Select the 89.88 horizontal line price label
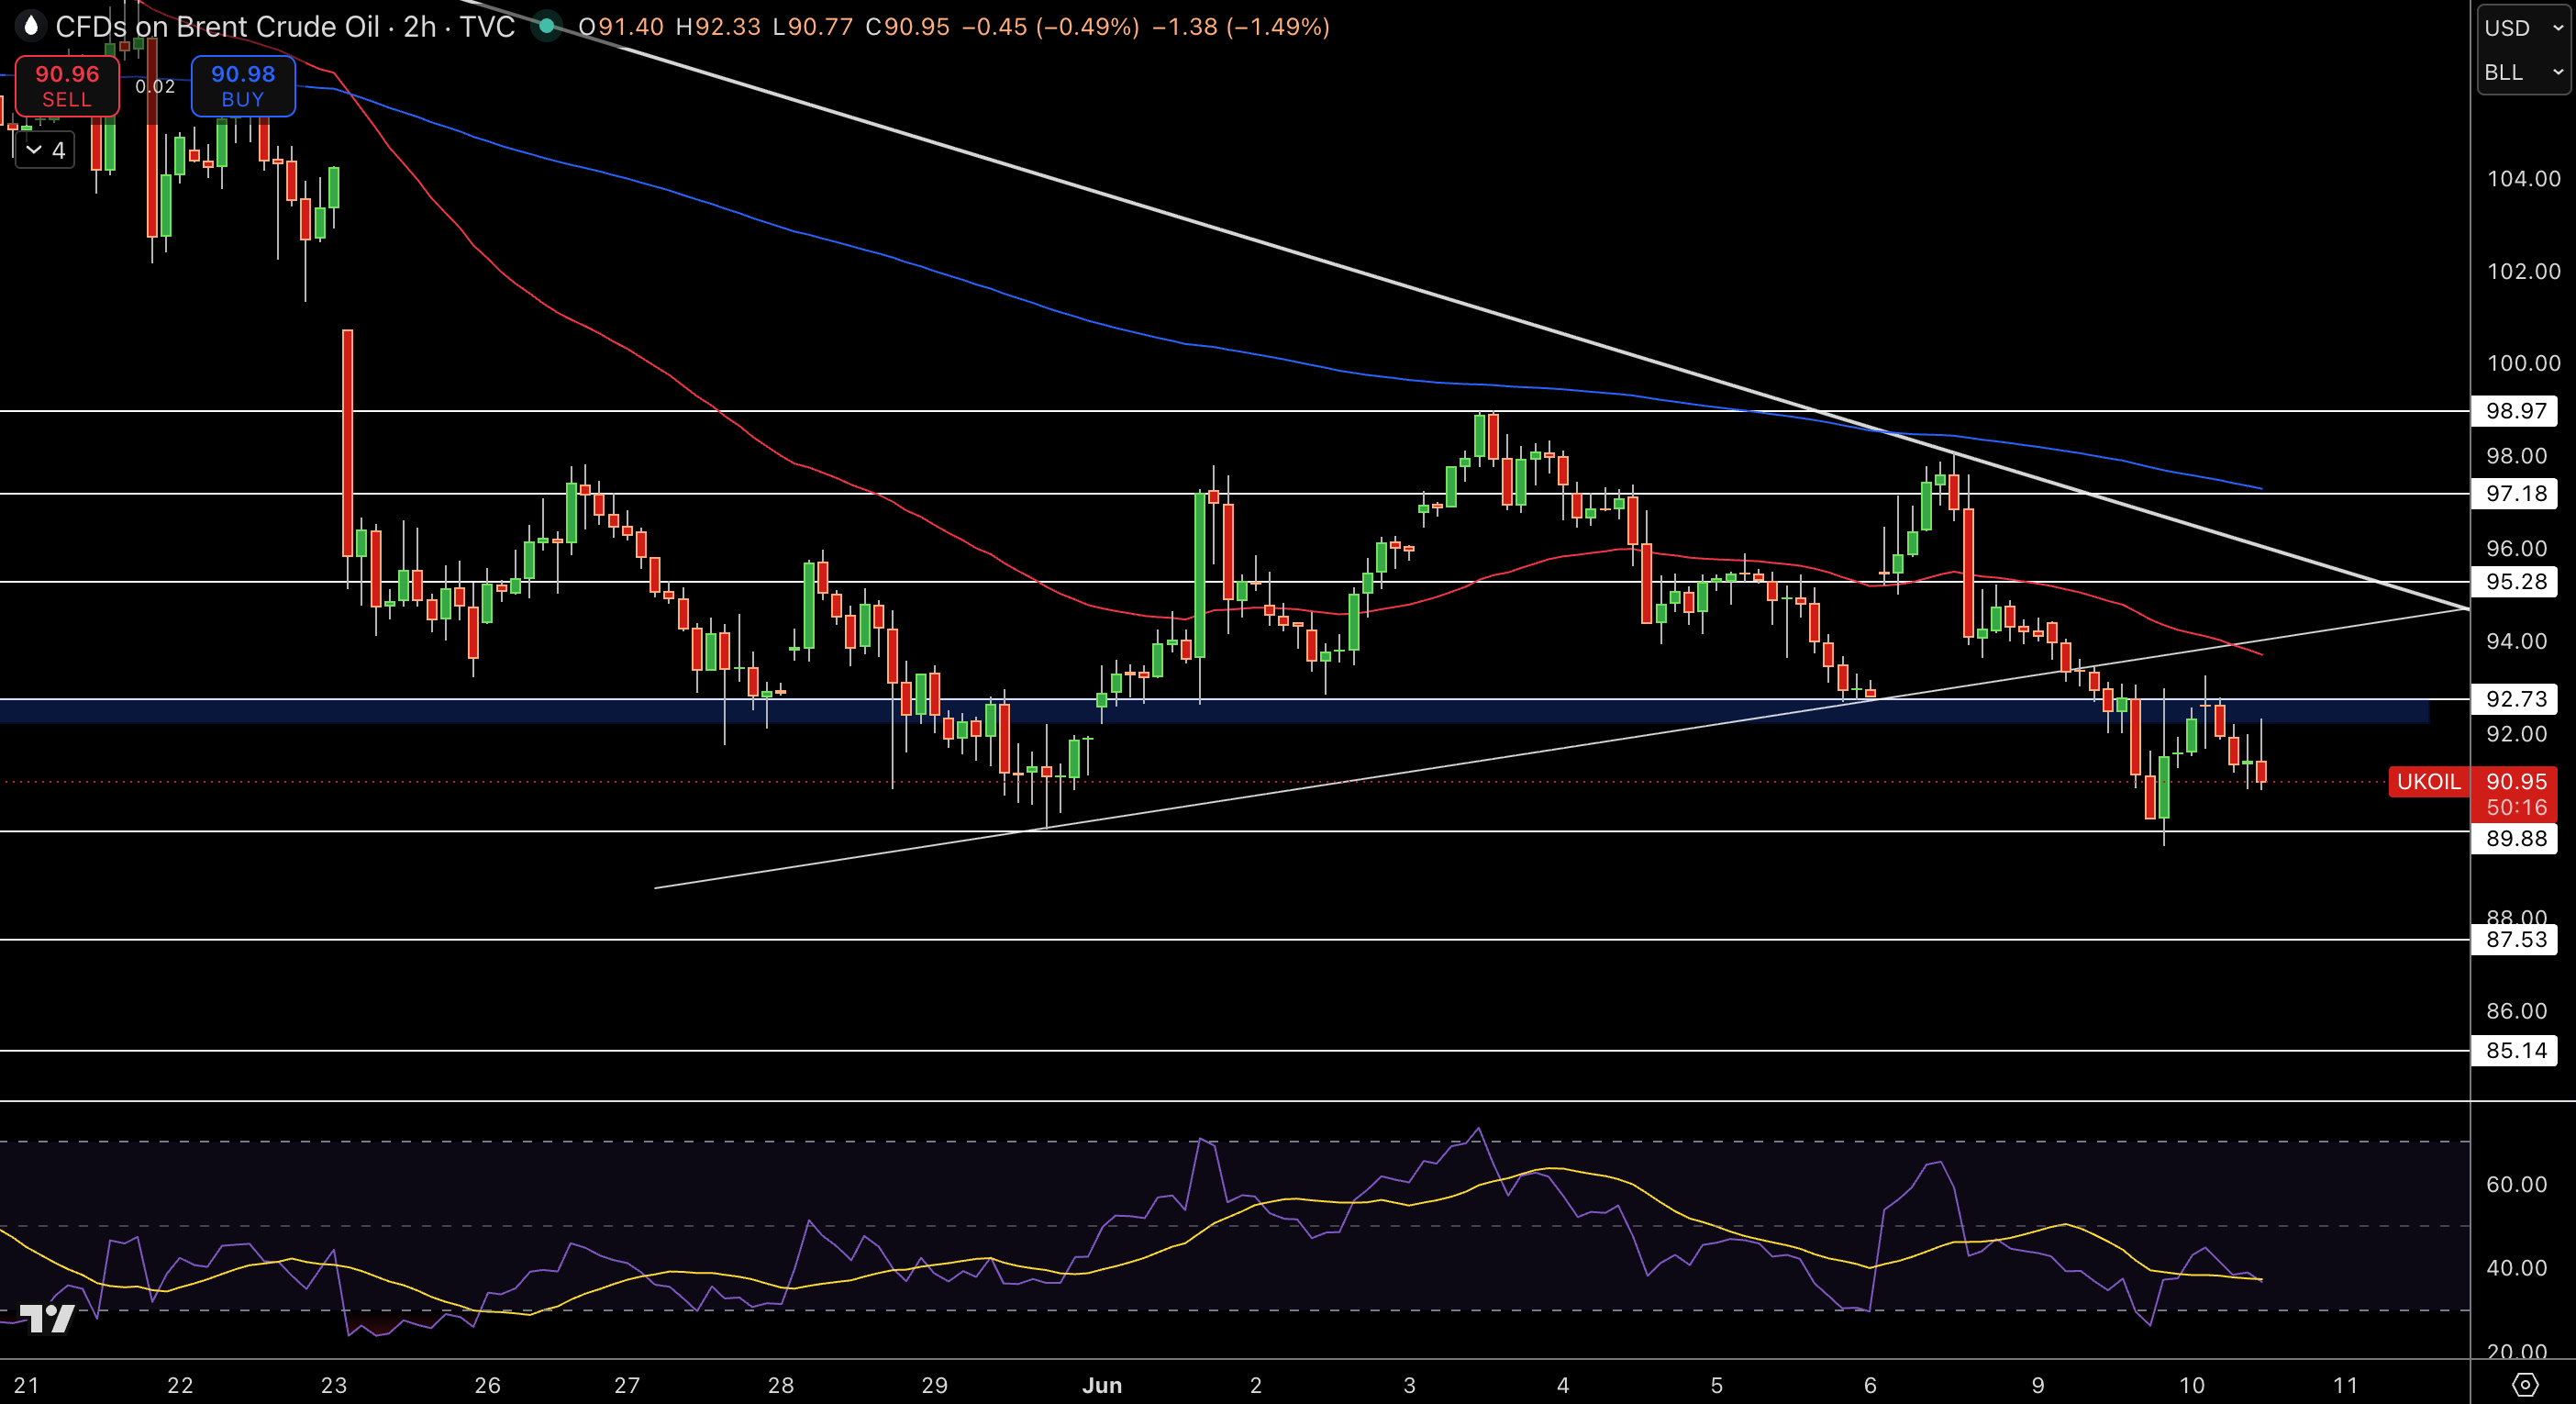Viewport: 2576px width, 1404px height. [x=2515, y=838]
